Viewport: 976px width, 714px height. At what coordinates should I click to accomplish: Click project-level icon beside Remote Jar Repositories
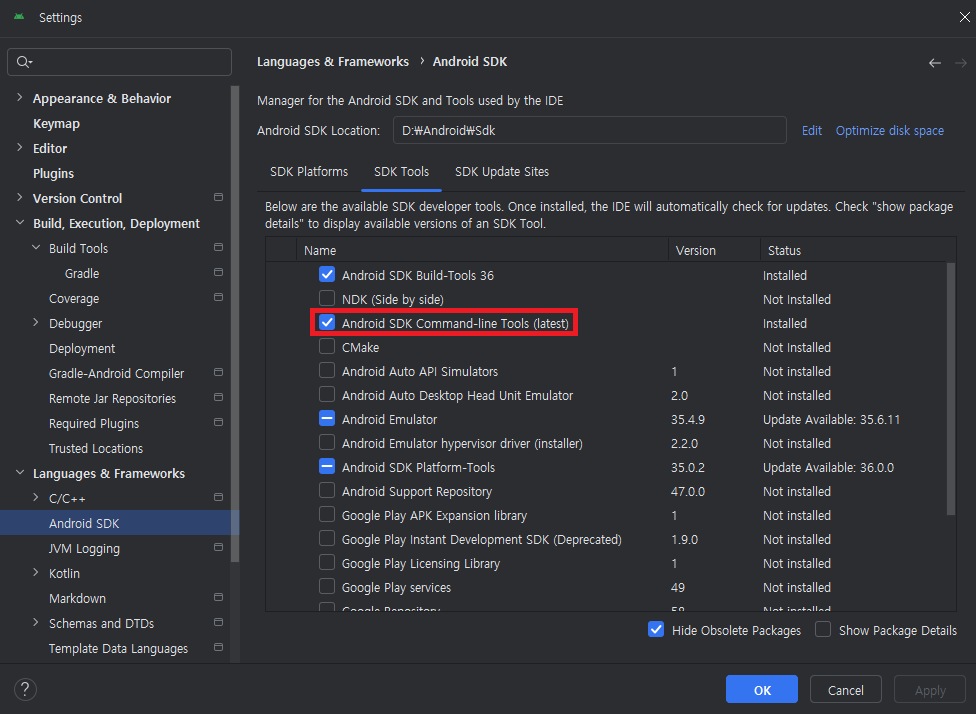(x=218, y=397)
